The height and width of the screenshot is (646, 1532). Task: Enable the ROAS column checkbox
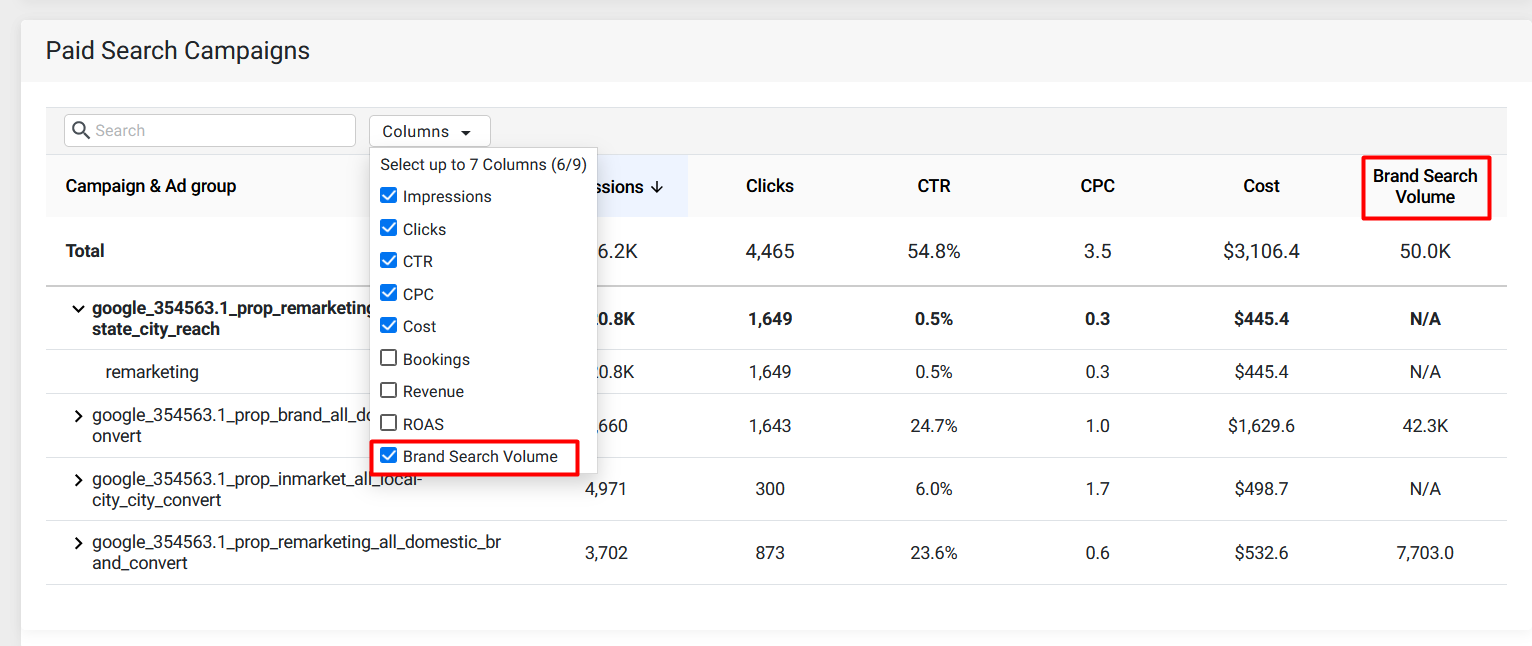tap(389, 424)
